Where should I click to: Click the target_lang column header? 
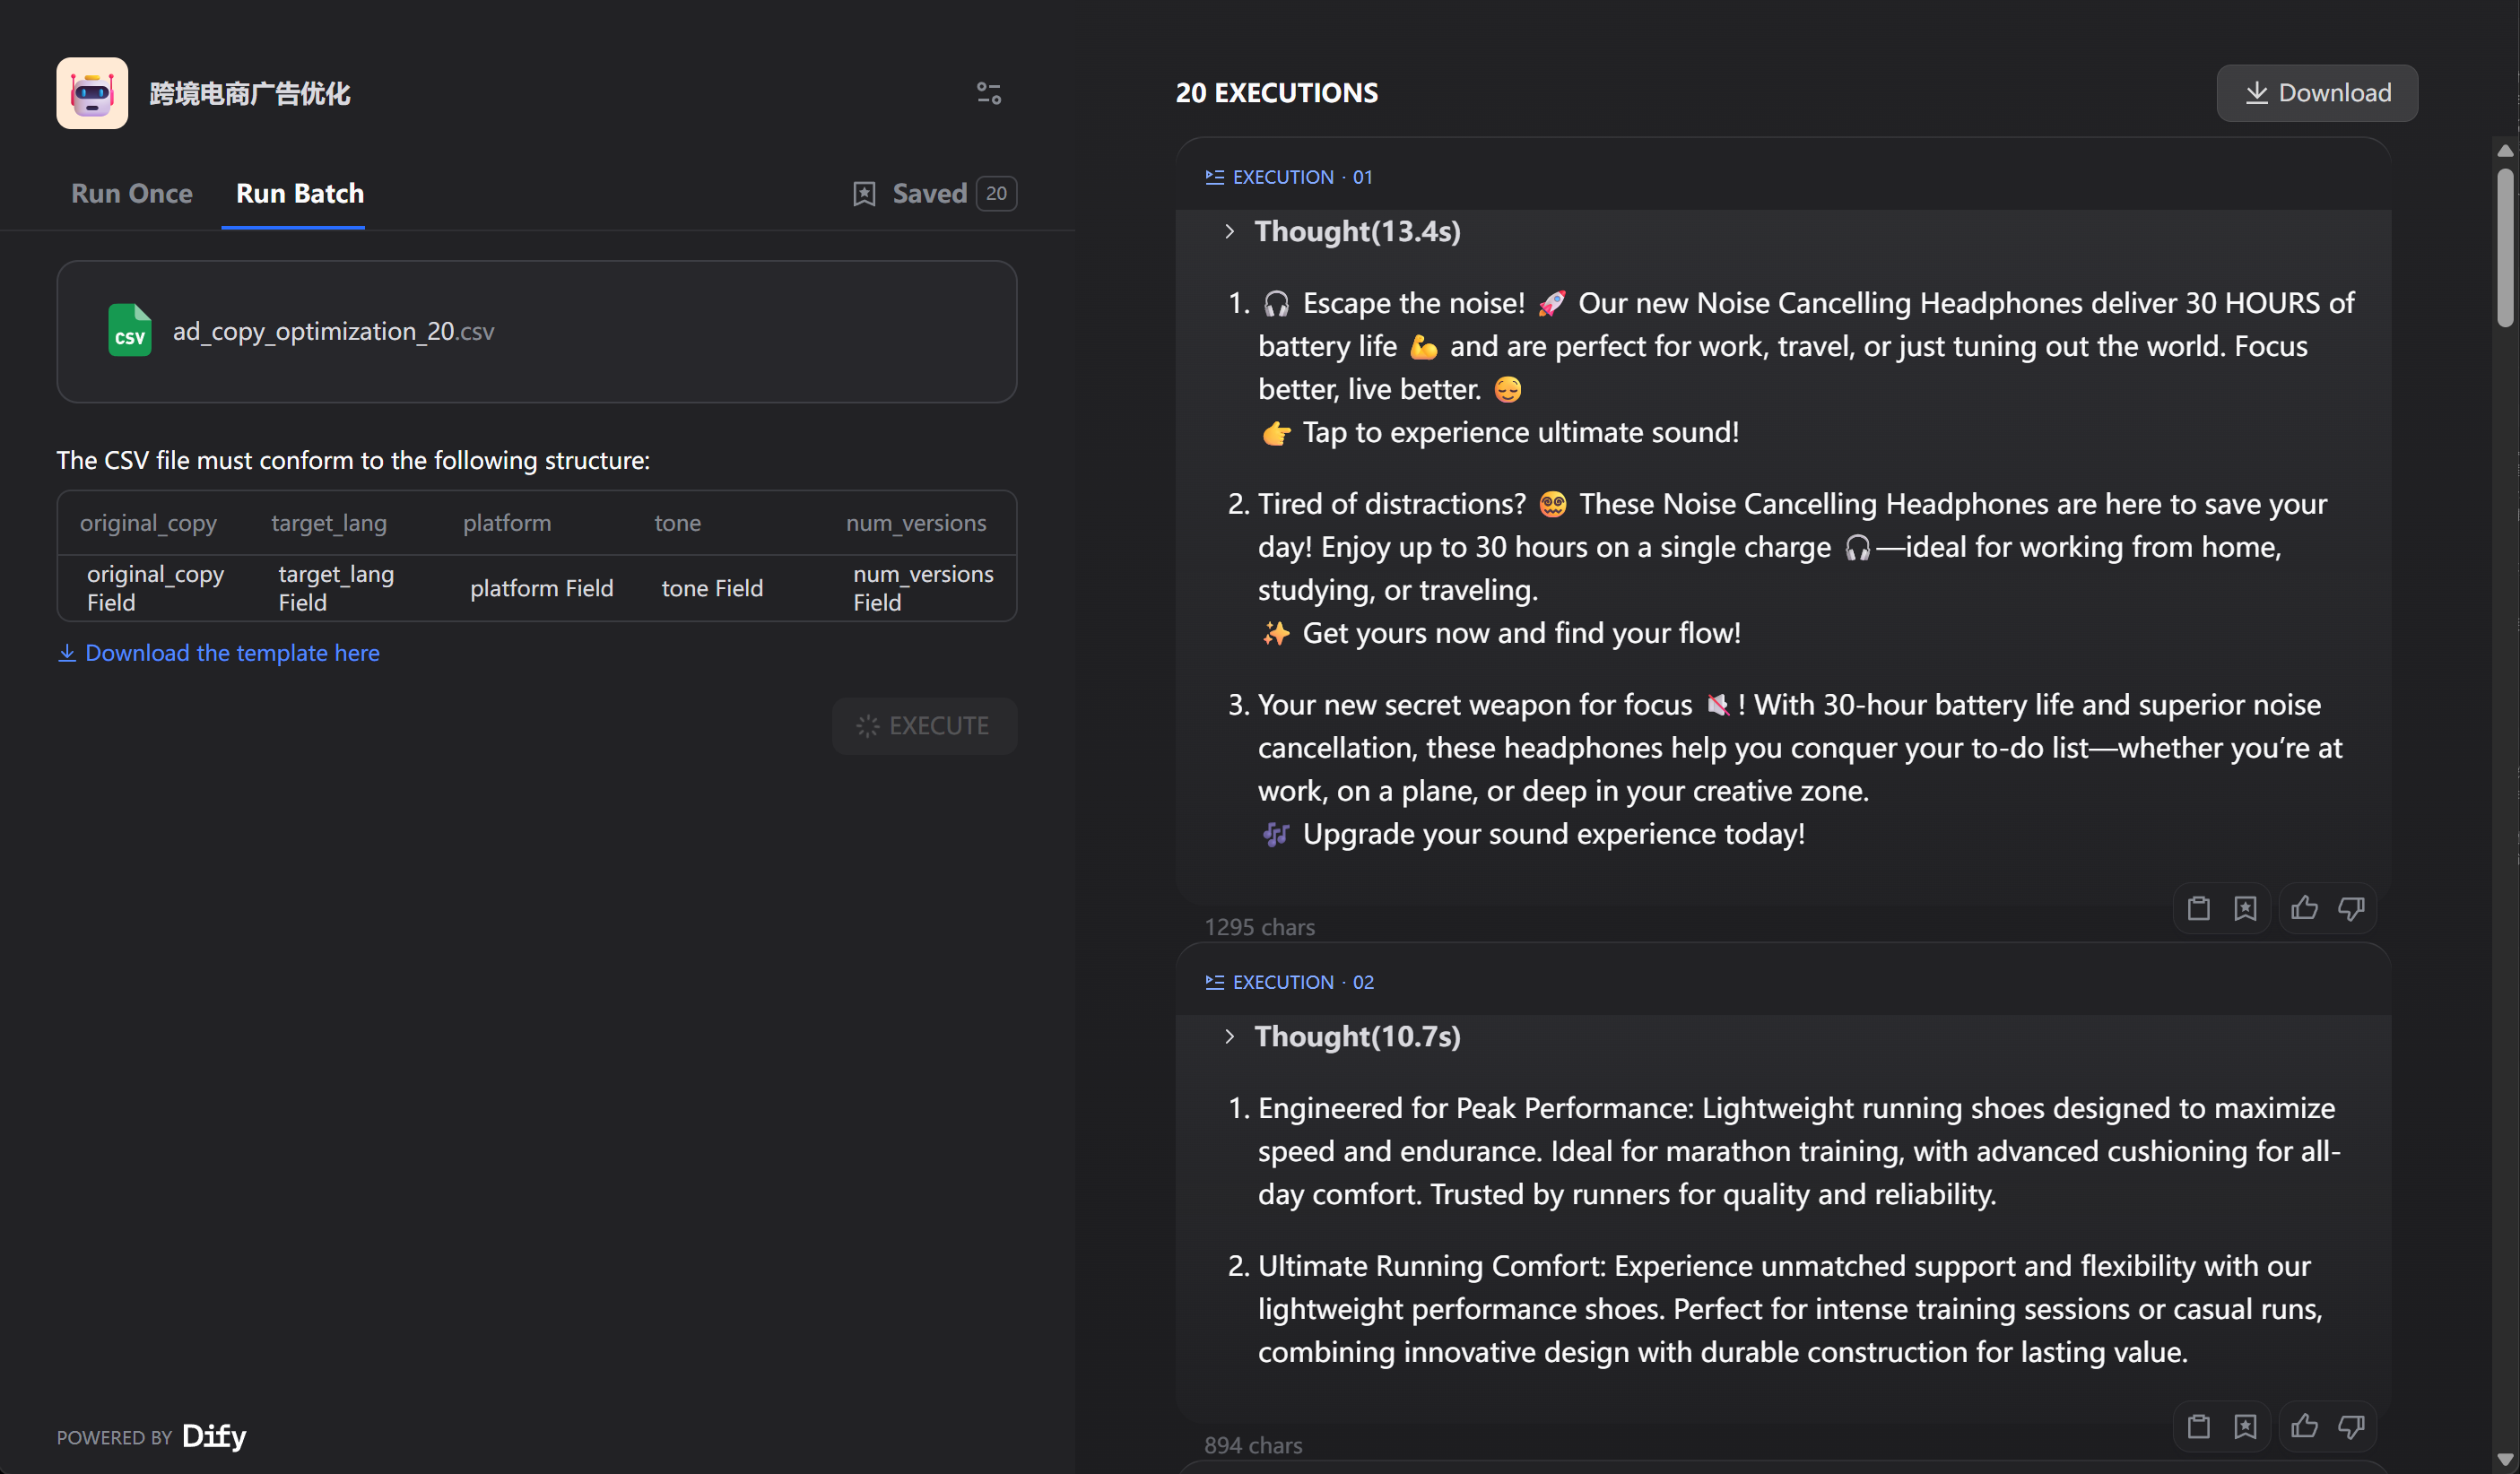point(329,522)
